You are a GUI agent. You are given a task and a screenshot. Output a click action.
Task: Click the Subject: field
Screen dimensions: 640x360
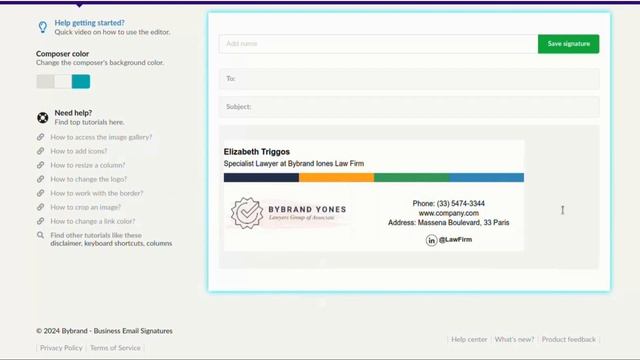tap(409, 107)
